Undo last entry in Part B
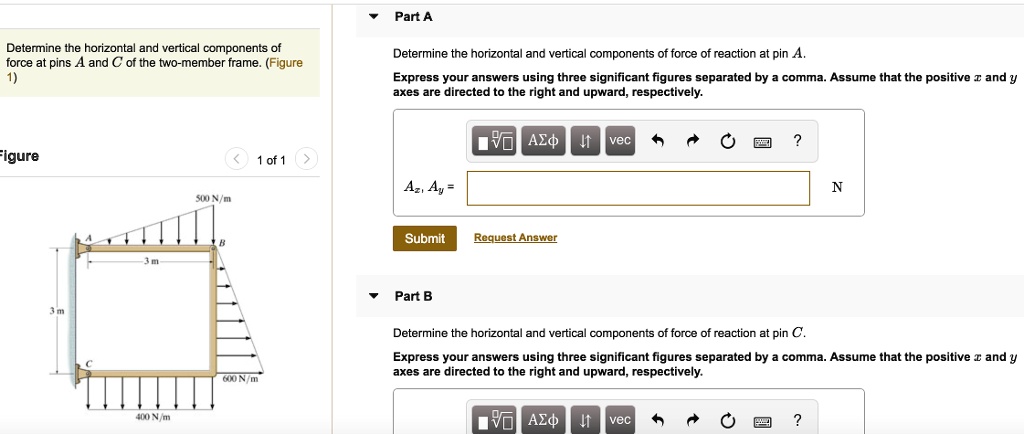The image size is (1024, 434). [x=658, y=420]
